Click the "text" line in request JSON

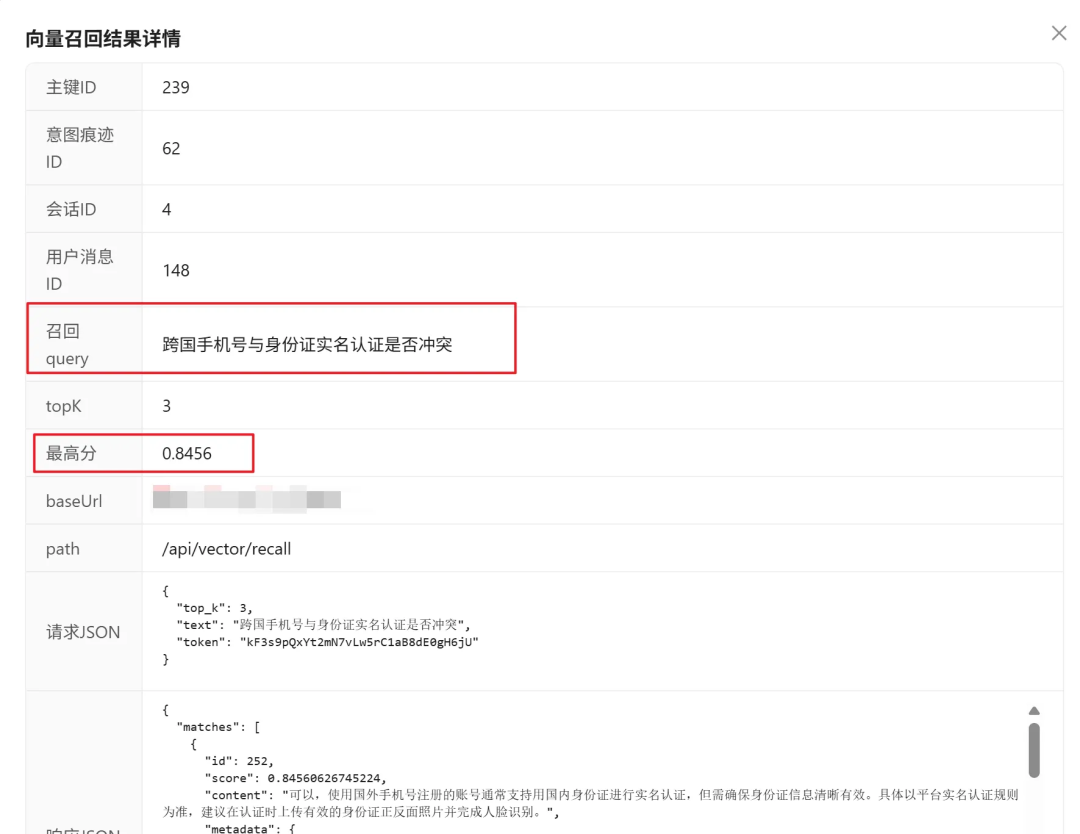click(324, 625)
